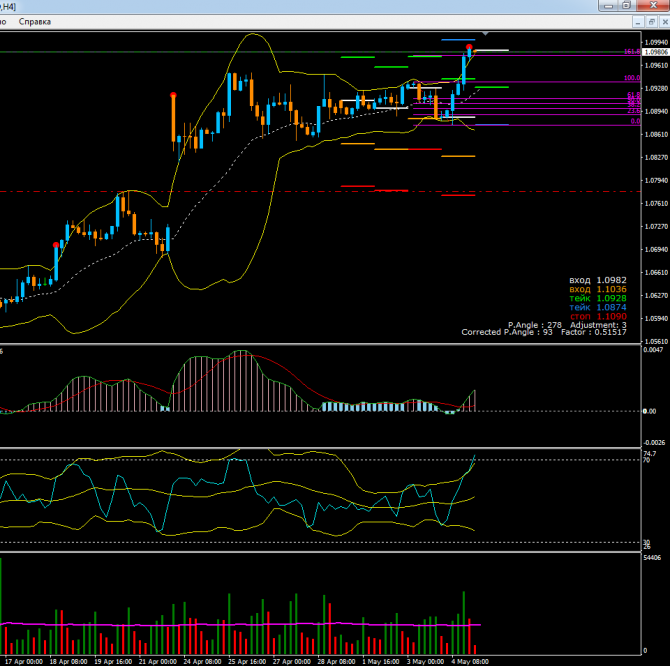The image size is (670, 666).
Task: Click the red dot on the 18 Apr candle
Action: tap(56, 245)
